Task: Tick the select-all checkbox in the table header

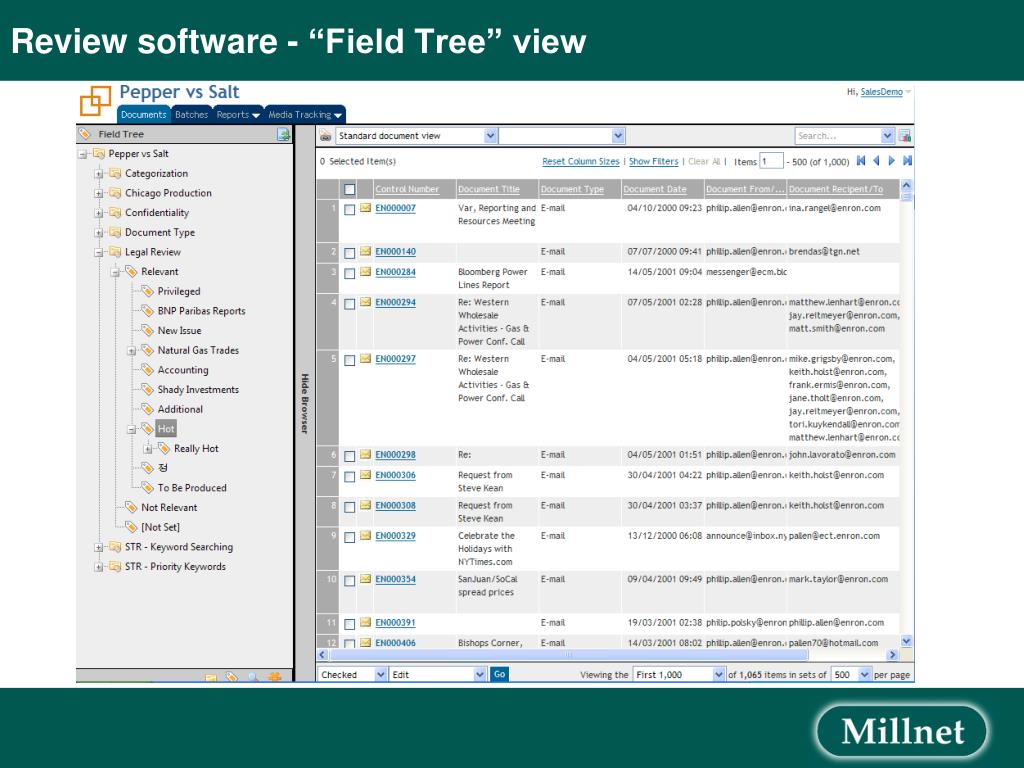Action: 349,189
